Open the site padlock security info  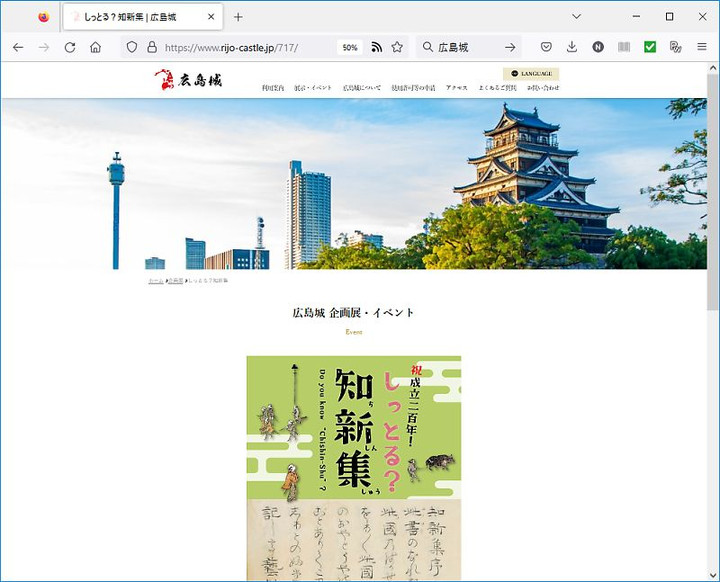pyautogui.click(x=152, y=47)
